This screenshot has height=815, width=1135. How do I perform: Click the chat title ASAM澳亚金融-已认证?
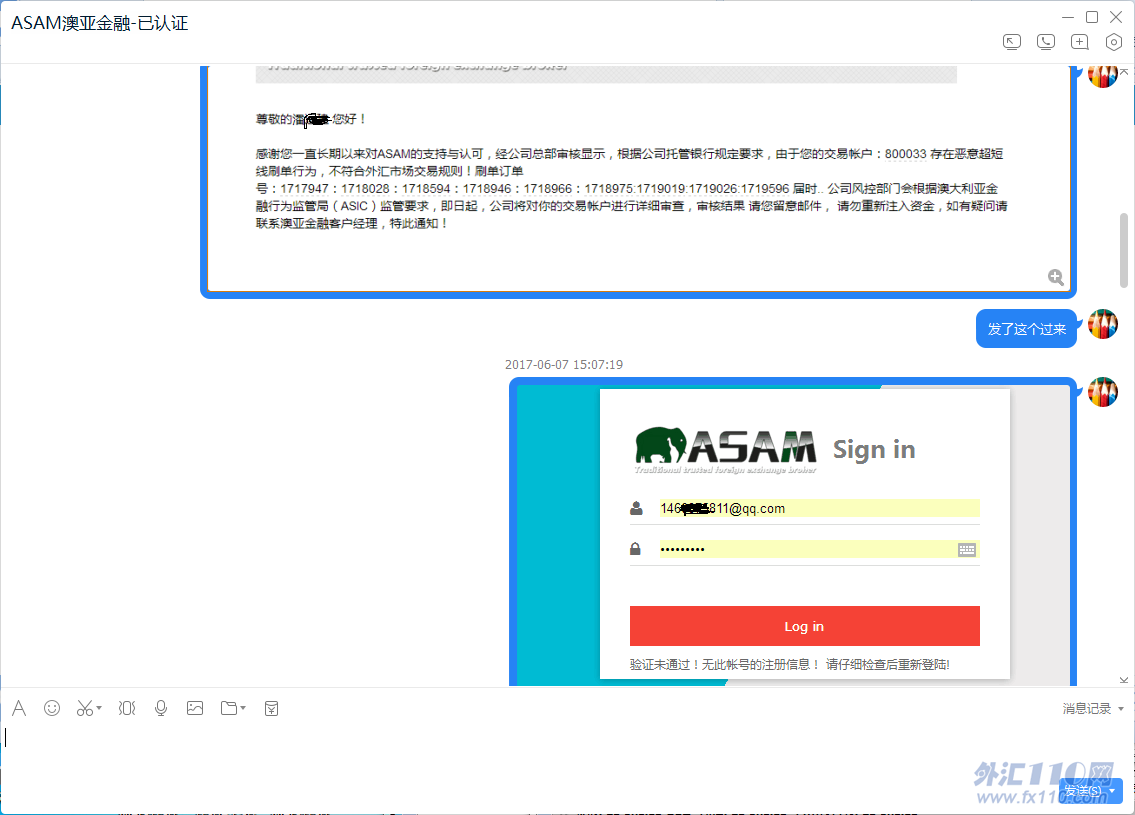click(x=100, y=23)
